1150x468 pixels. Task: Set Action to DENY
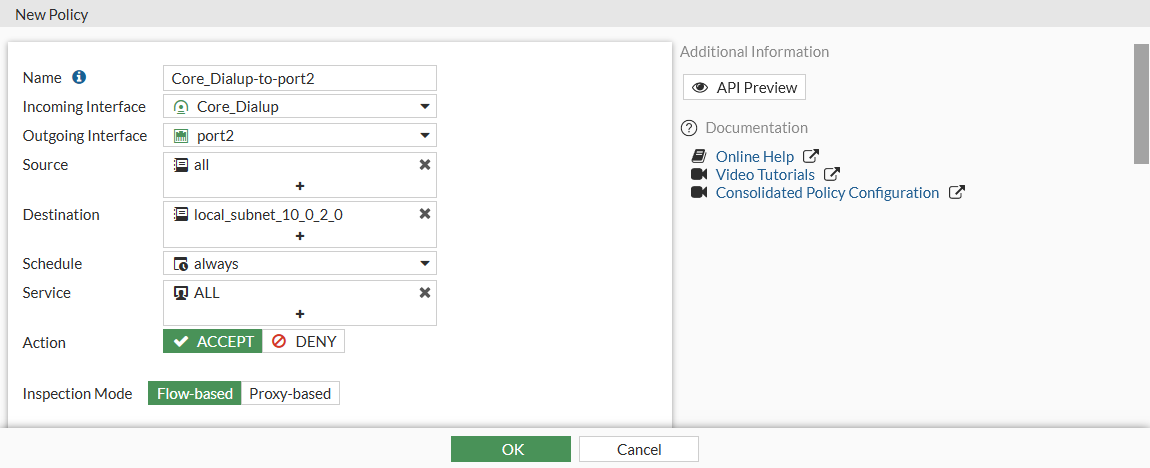(x=304, y=341)
